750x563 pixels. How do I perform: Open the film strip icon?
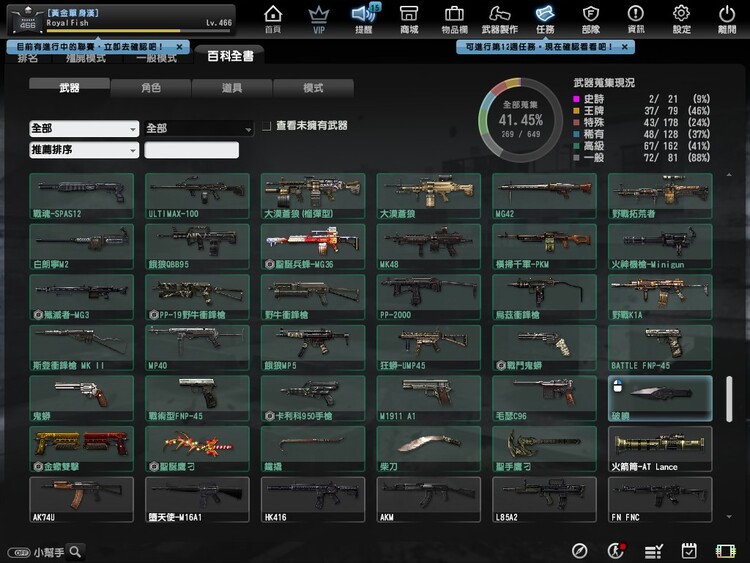[x=725, y=552]
